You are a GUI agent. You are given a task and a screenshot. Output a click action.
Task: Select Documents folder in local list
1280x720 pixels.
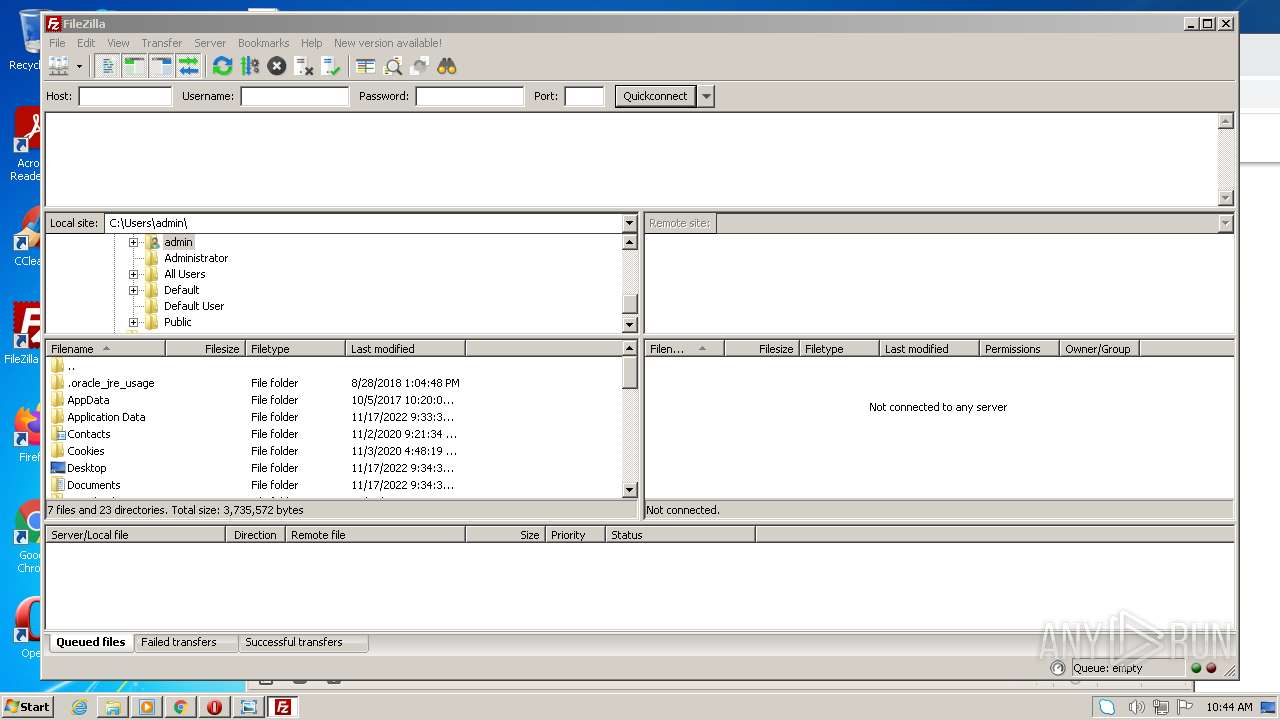coord(93,485)
